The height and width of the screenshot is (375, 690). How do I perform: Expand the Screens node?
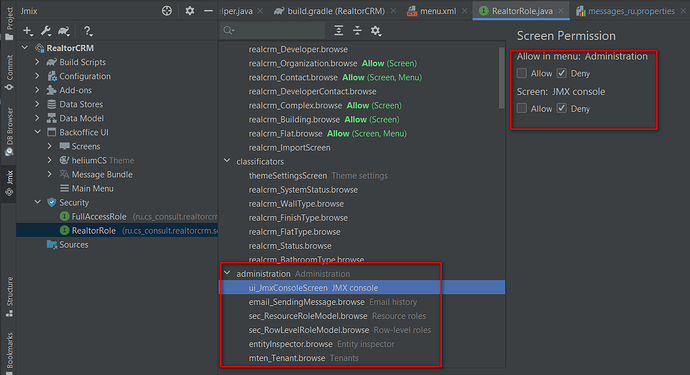50,146
